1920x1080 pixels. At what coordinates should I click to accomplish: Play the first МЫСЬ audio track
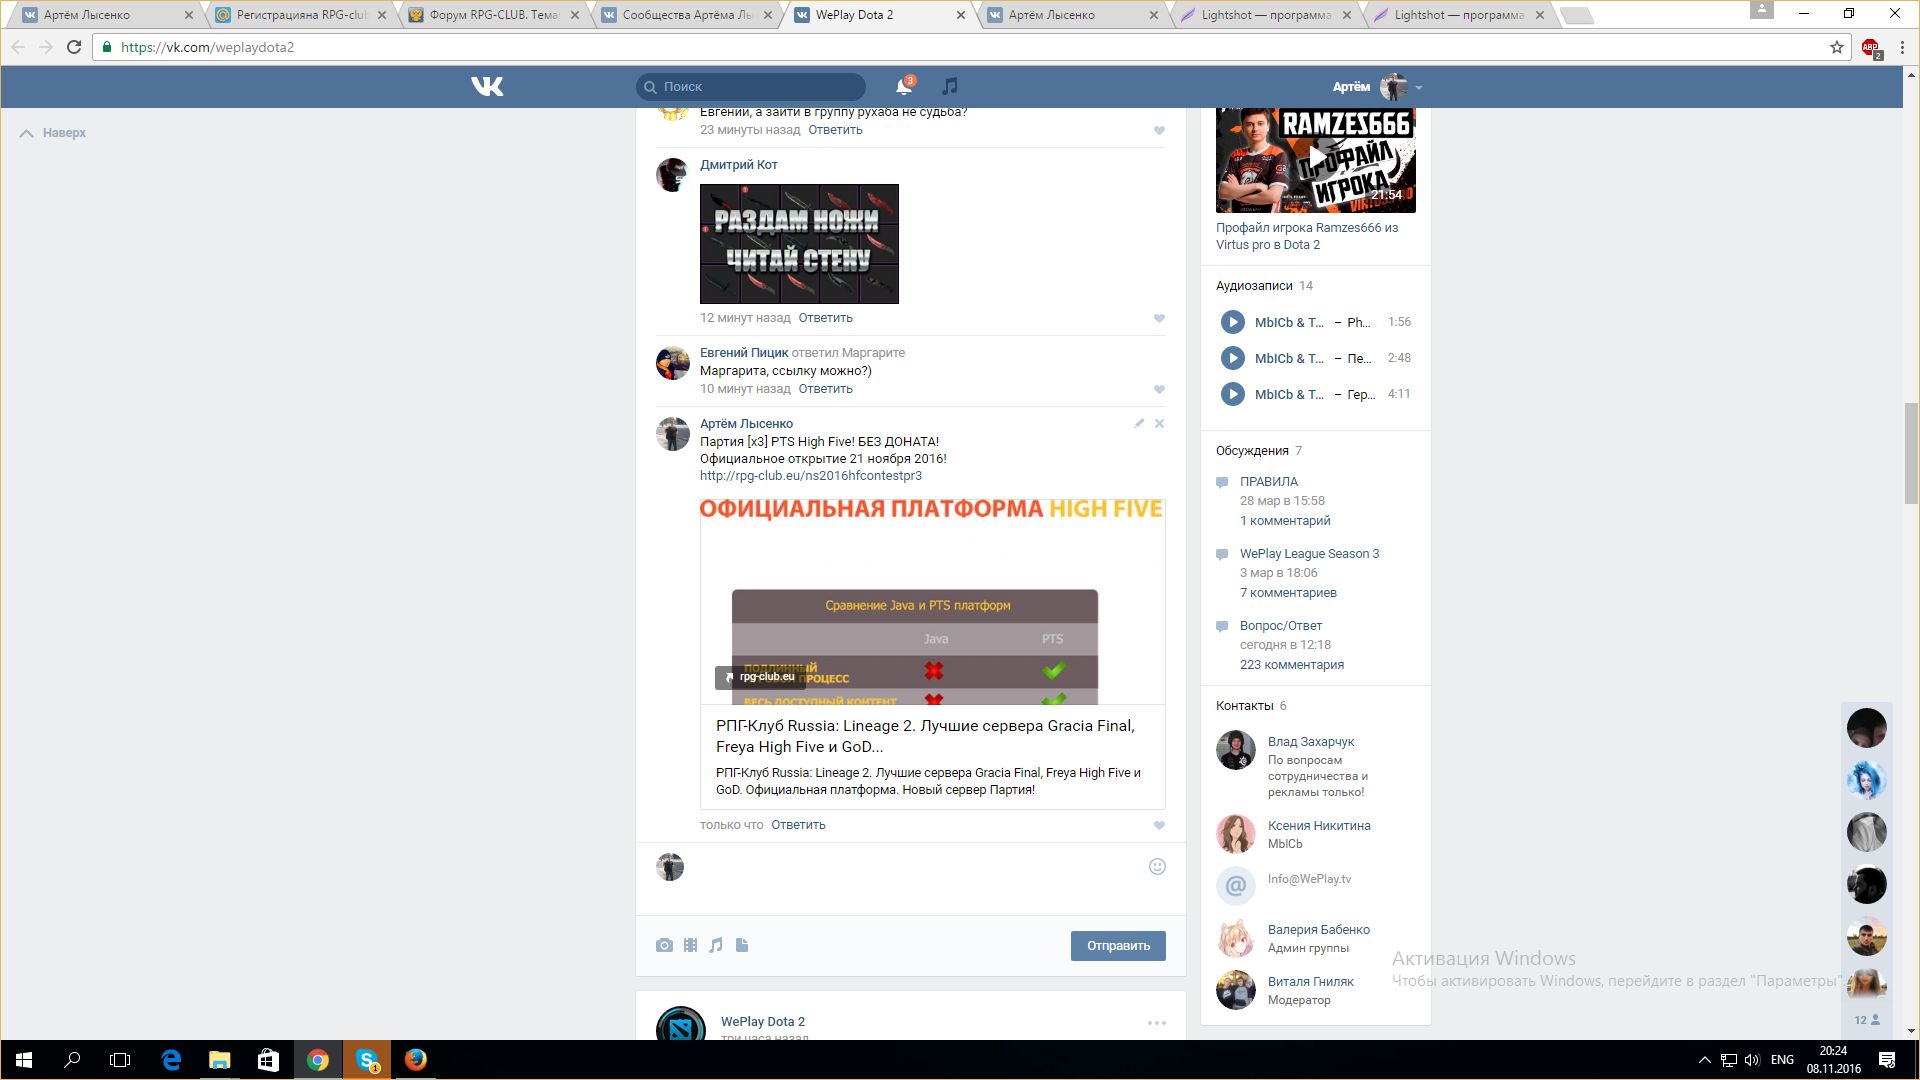click(1232, 322)
